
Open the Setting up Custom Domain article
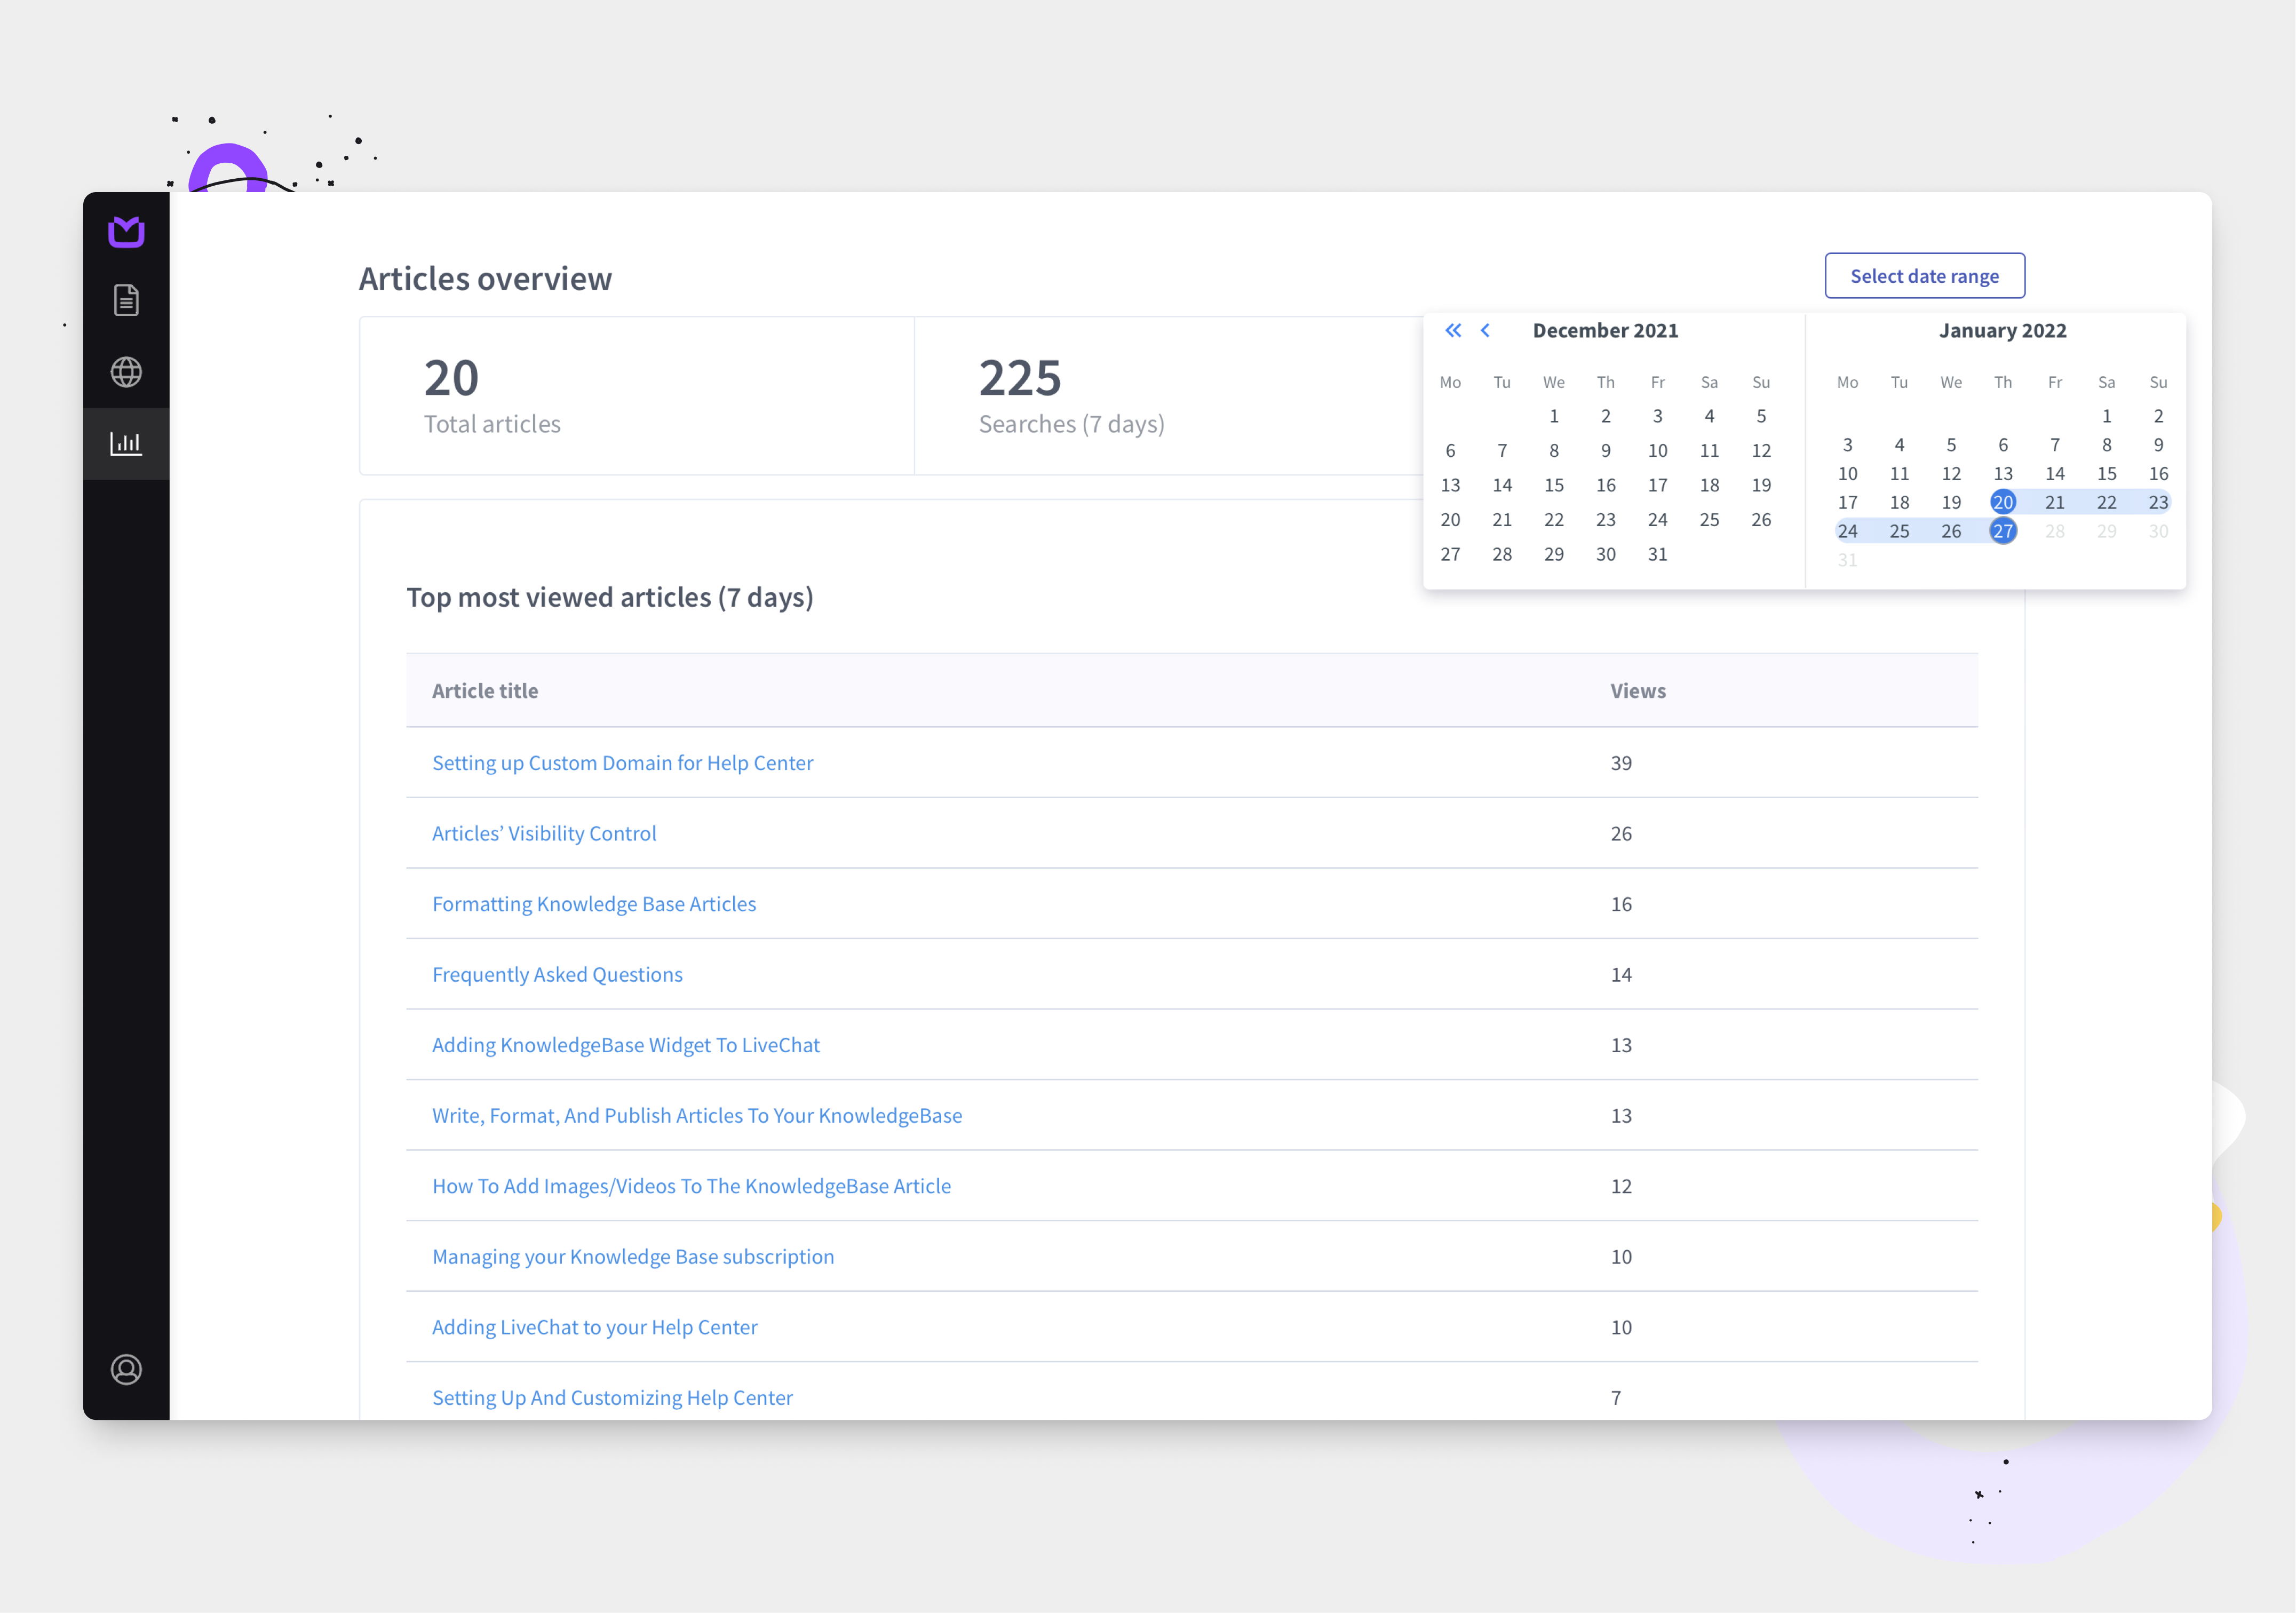(x=622, y=762)
